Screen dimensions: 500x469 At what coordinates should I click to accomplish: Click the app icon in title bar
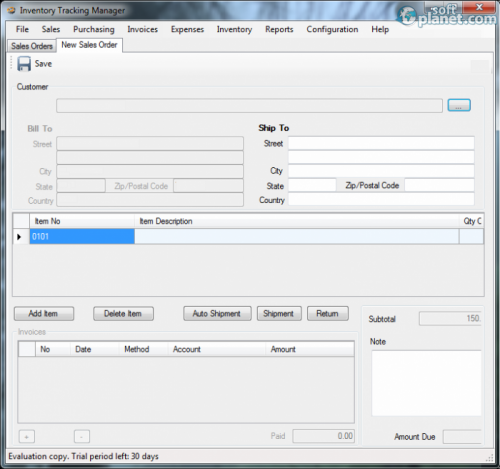click(x=12, y=10)
